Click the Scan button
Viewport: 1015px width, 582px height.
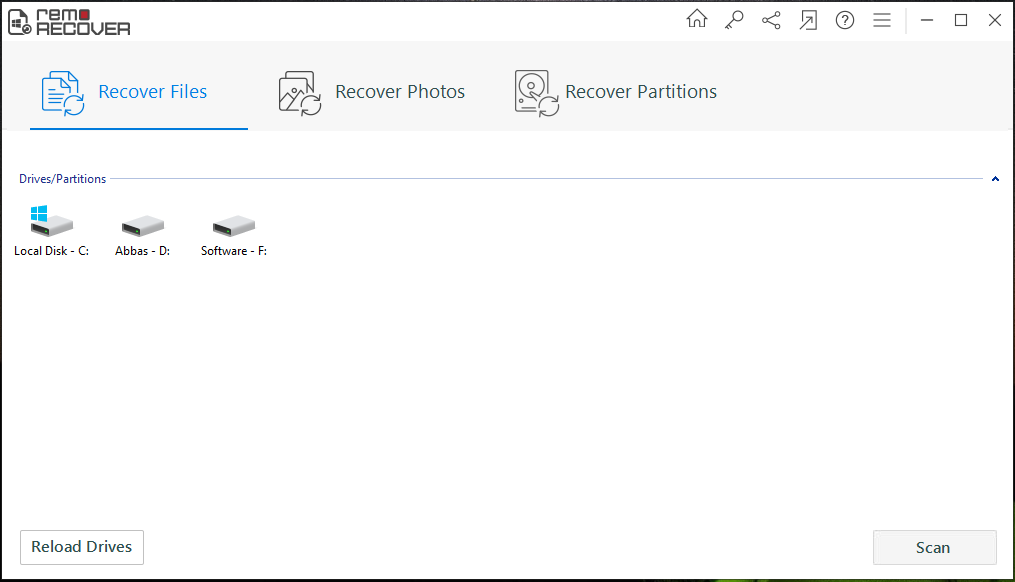(x=934, y=548)
